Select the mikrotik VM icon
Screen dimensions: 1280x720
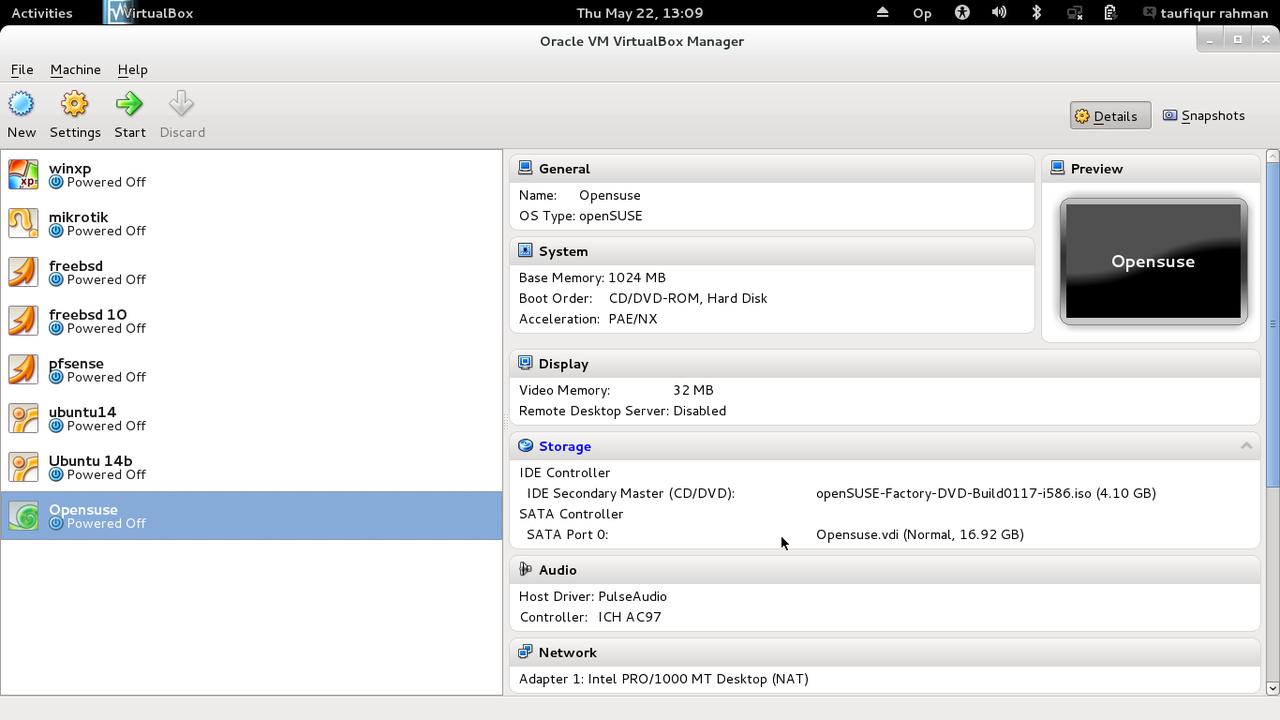tap(23, 223)
